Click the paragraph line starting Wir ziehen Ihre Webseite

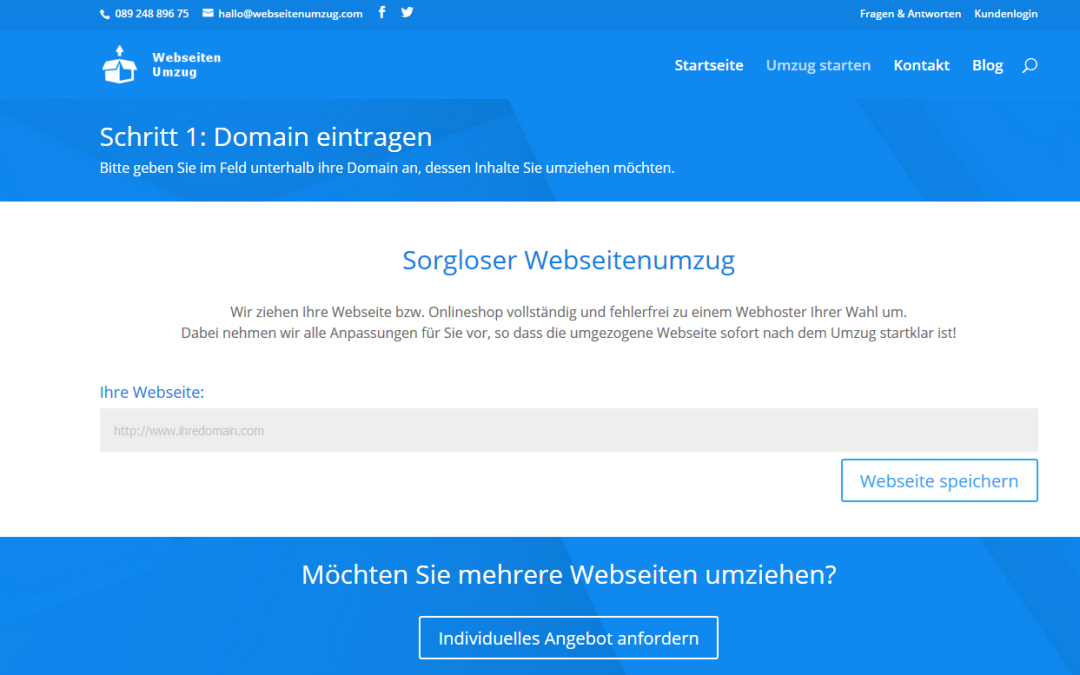tap(568, 312)
